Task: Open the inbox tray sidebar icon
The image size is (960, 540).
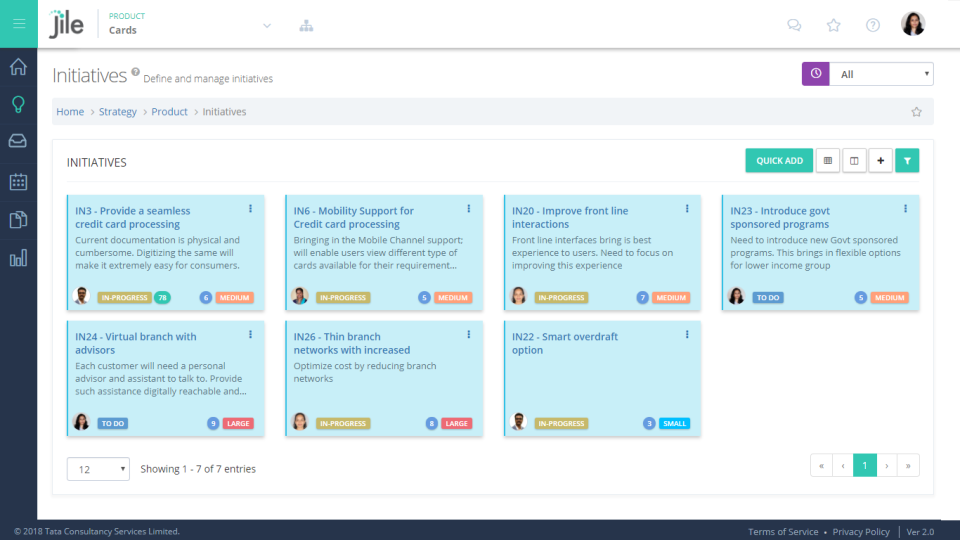Action: click(18, 141)
